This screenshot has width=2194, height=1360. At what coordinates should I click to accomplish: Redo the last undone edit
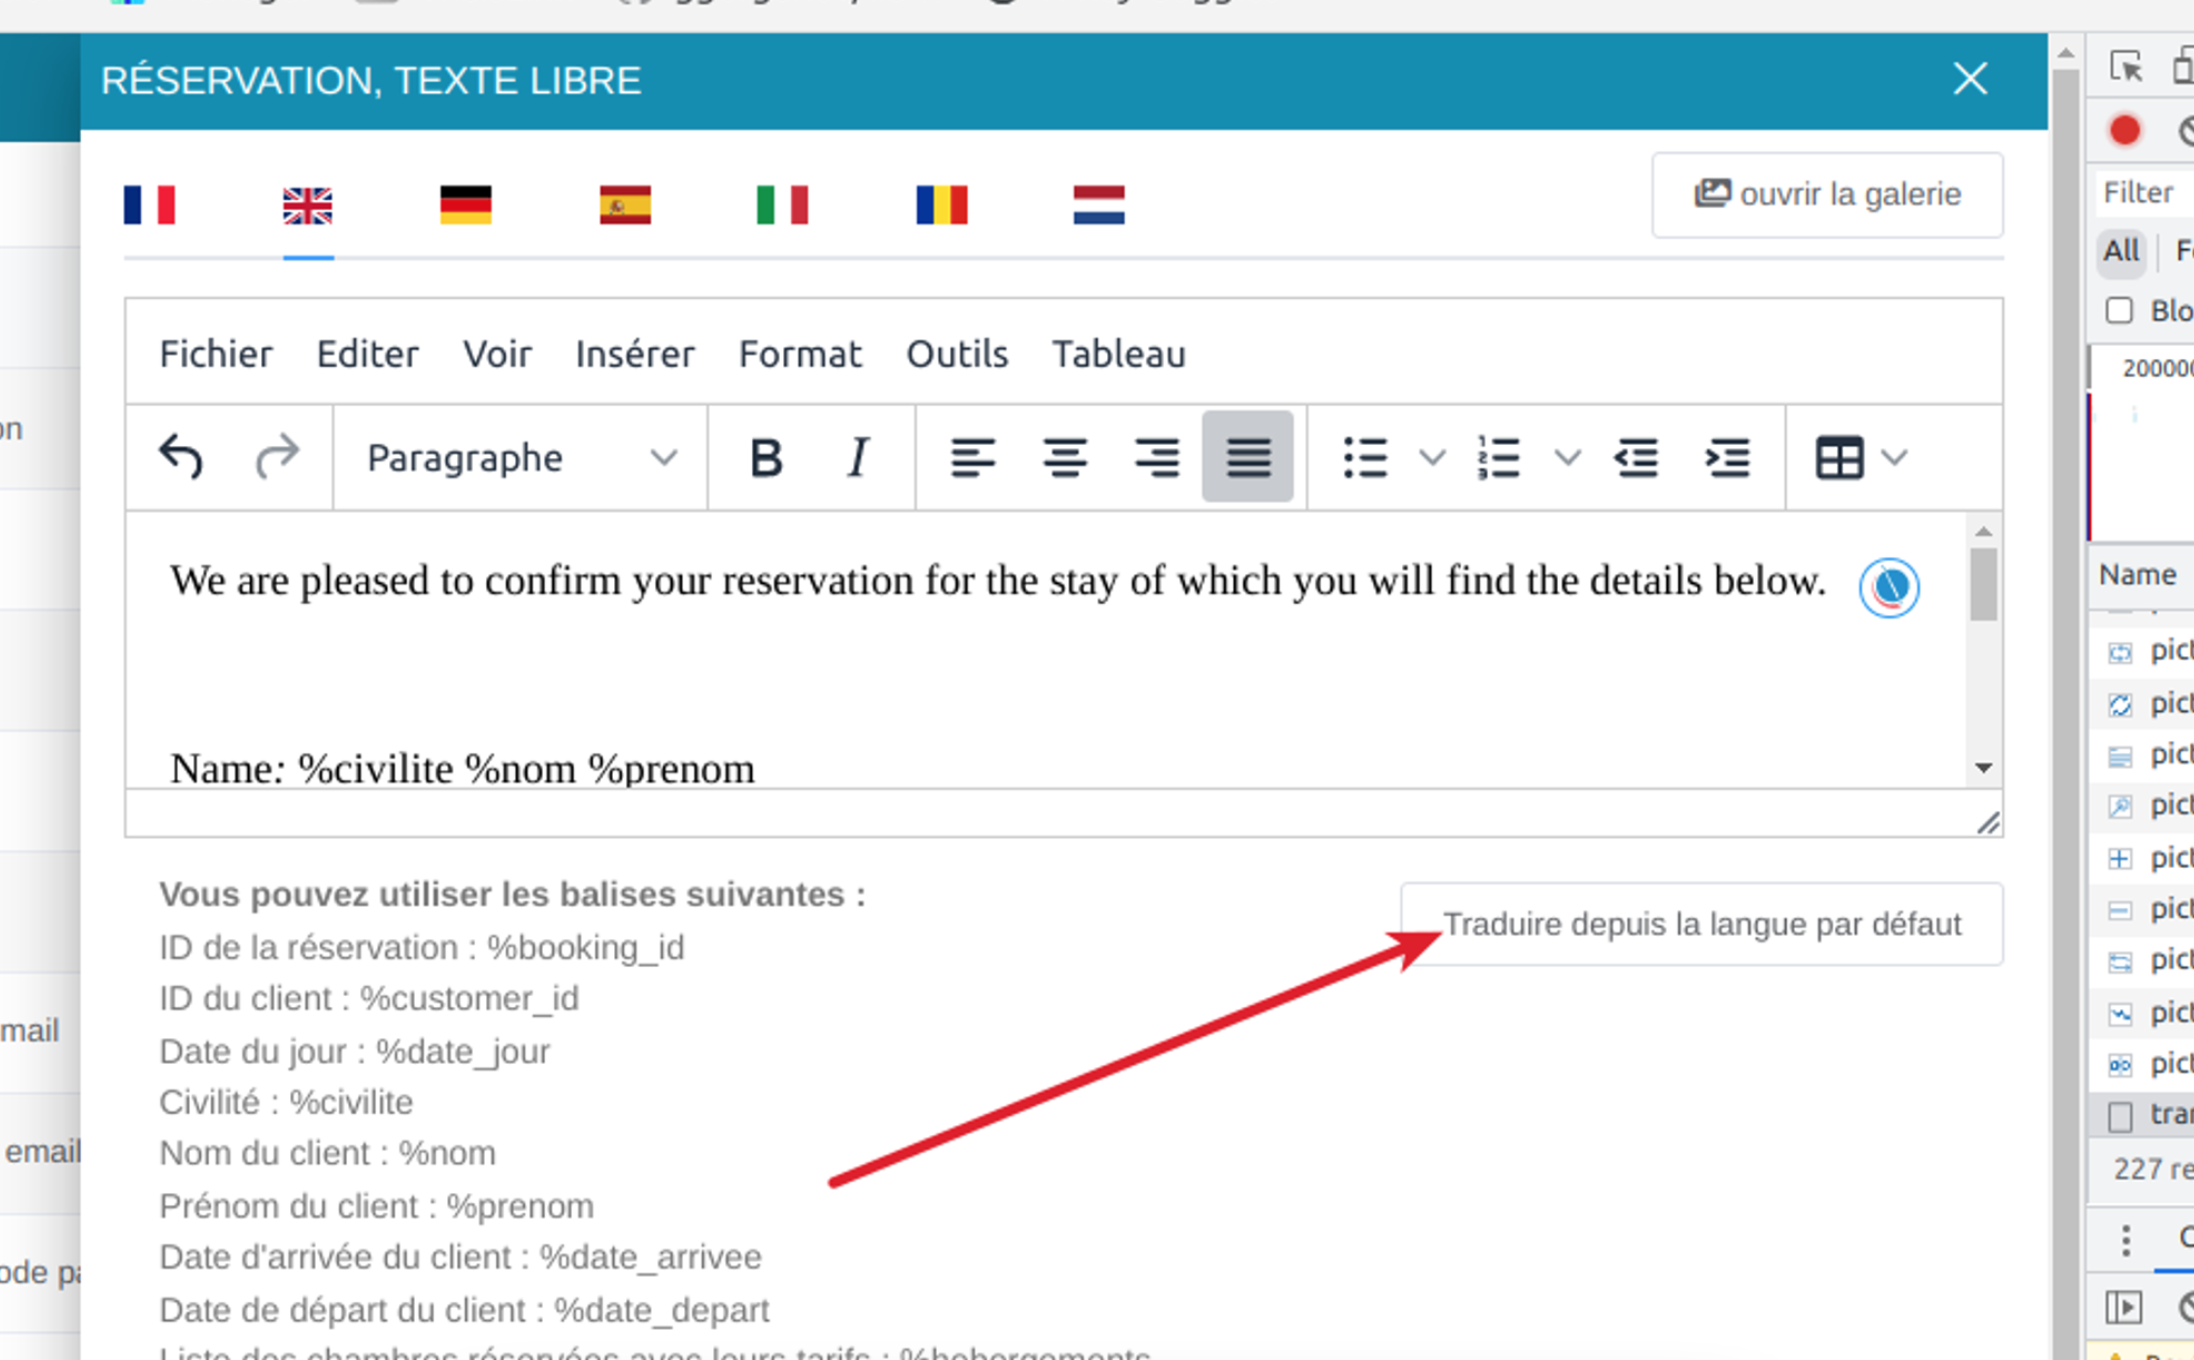tap(276, 458)
